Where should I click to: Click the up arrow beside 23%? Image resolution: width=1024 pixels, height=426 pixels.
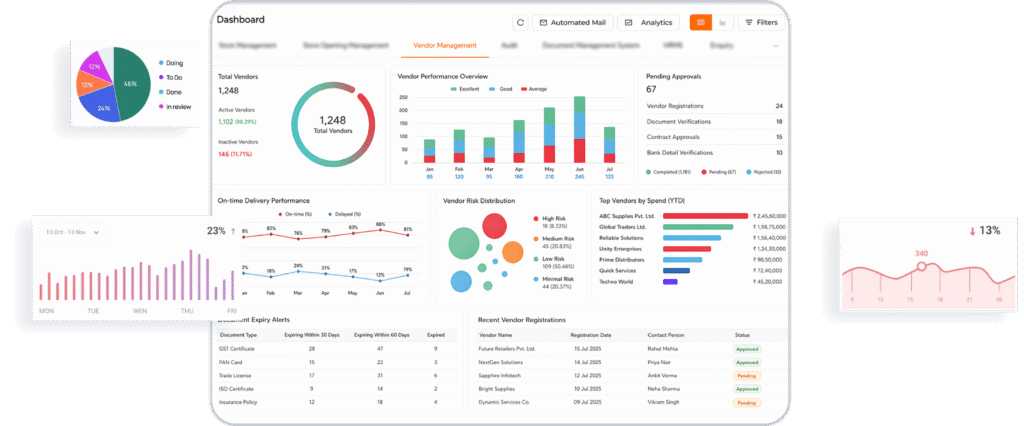tap(233, 231)
